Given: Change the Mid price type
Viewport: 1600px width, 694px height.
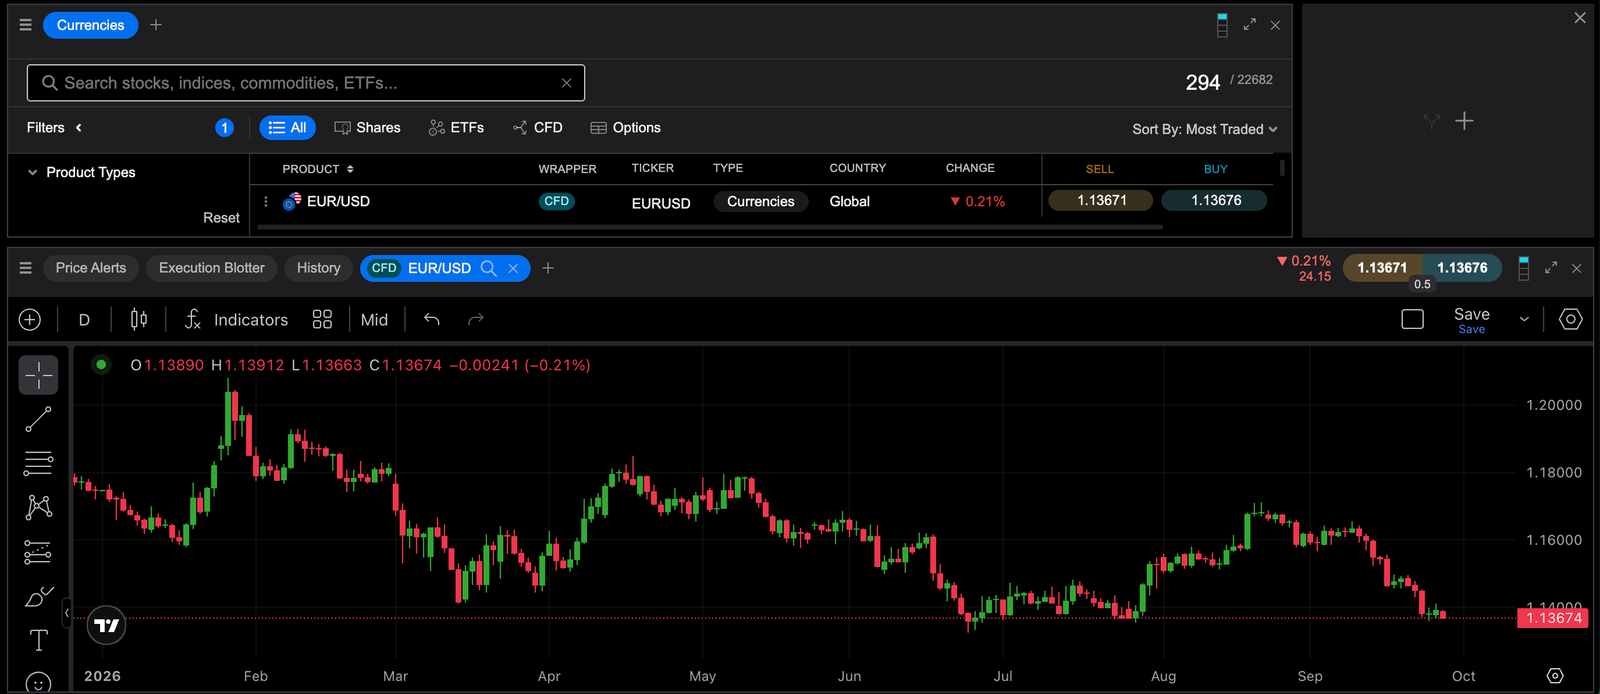Looking at the screenshot, I should pos(374,320).
